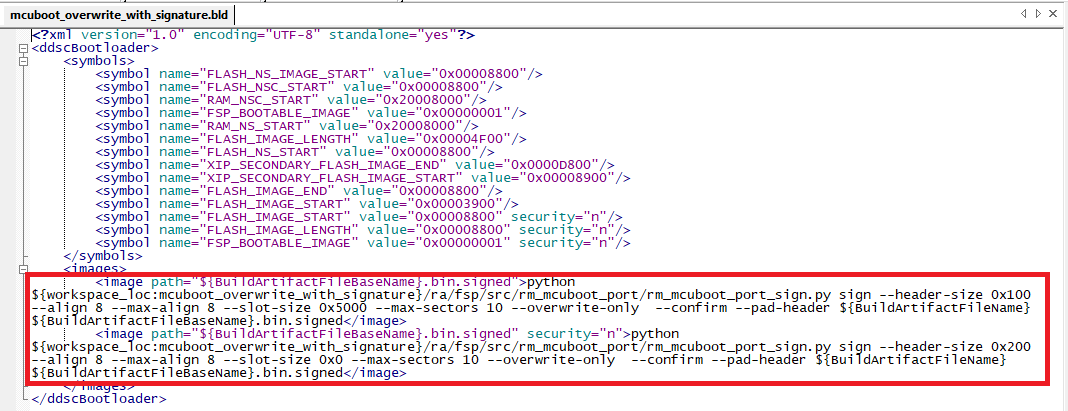The height and width of the screenshot is (411, 1068).
Task: Collapse the ddscBootloader root element fold
Action: [23, 48]
